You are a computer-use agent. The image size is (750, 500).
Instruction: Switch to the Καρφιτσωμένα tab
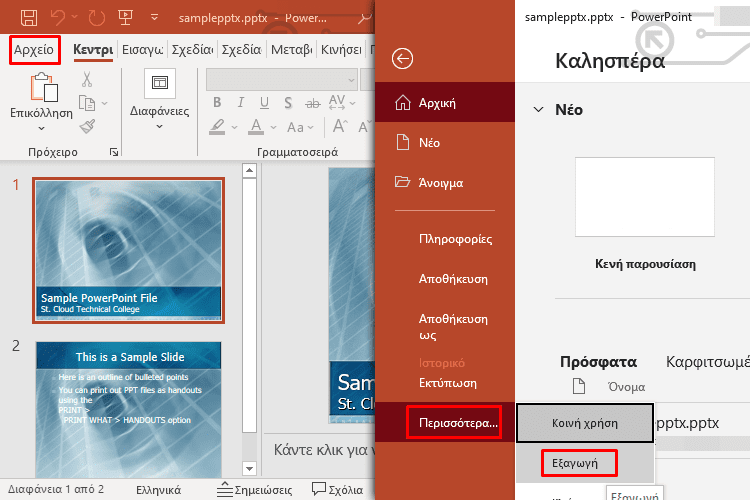[708, 362]
